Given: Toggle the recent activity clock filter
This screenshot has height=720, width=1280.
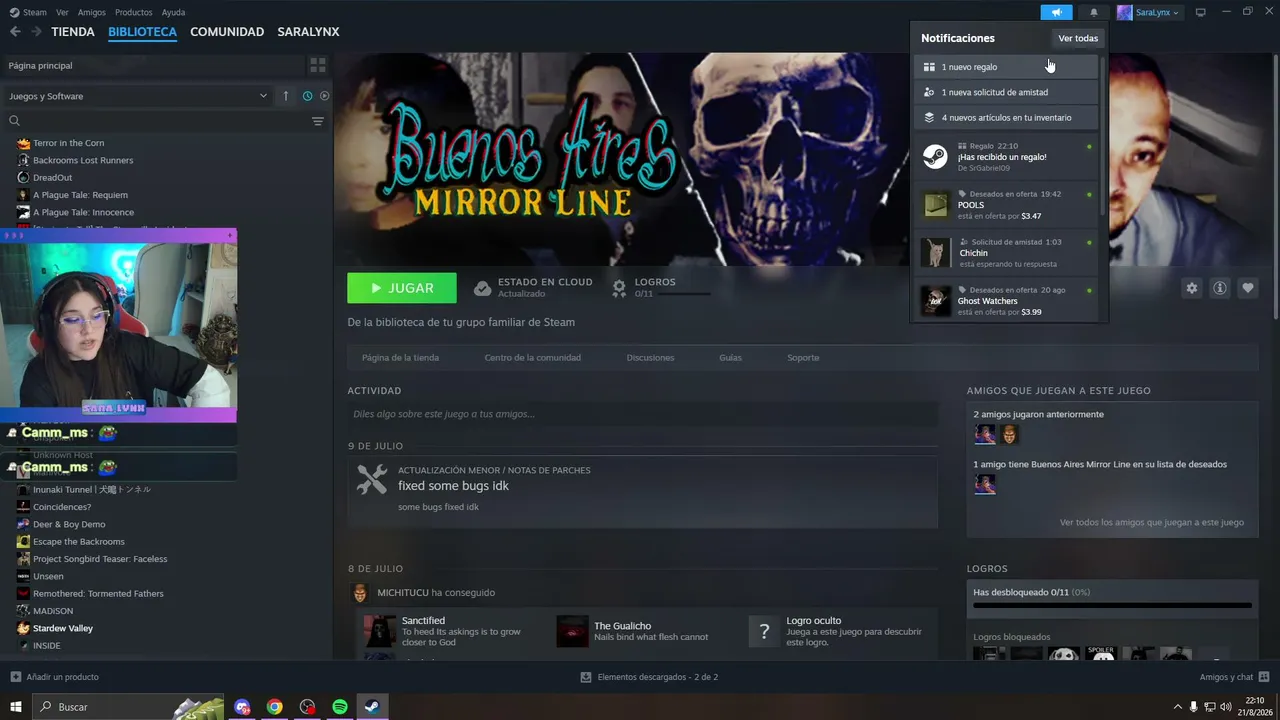Looking at the screenshot, I should click(307, 96).
